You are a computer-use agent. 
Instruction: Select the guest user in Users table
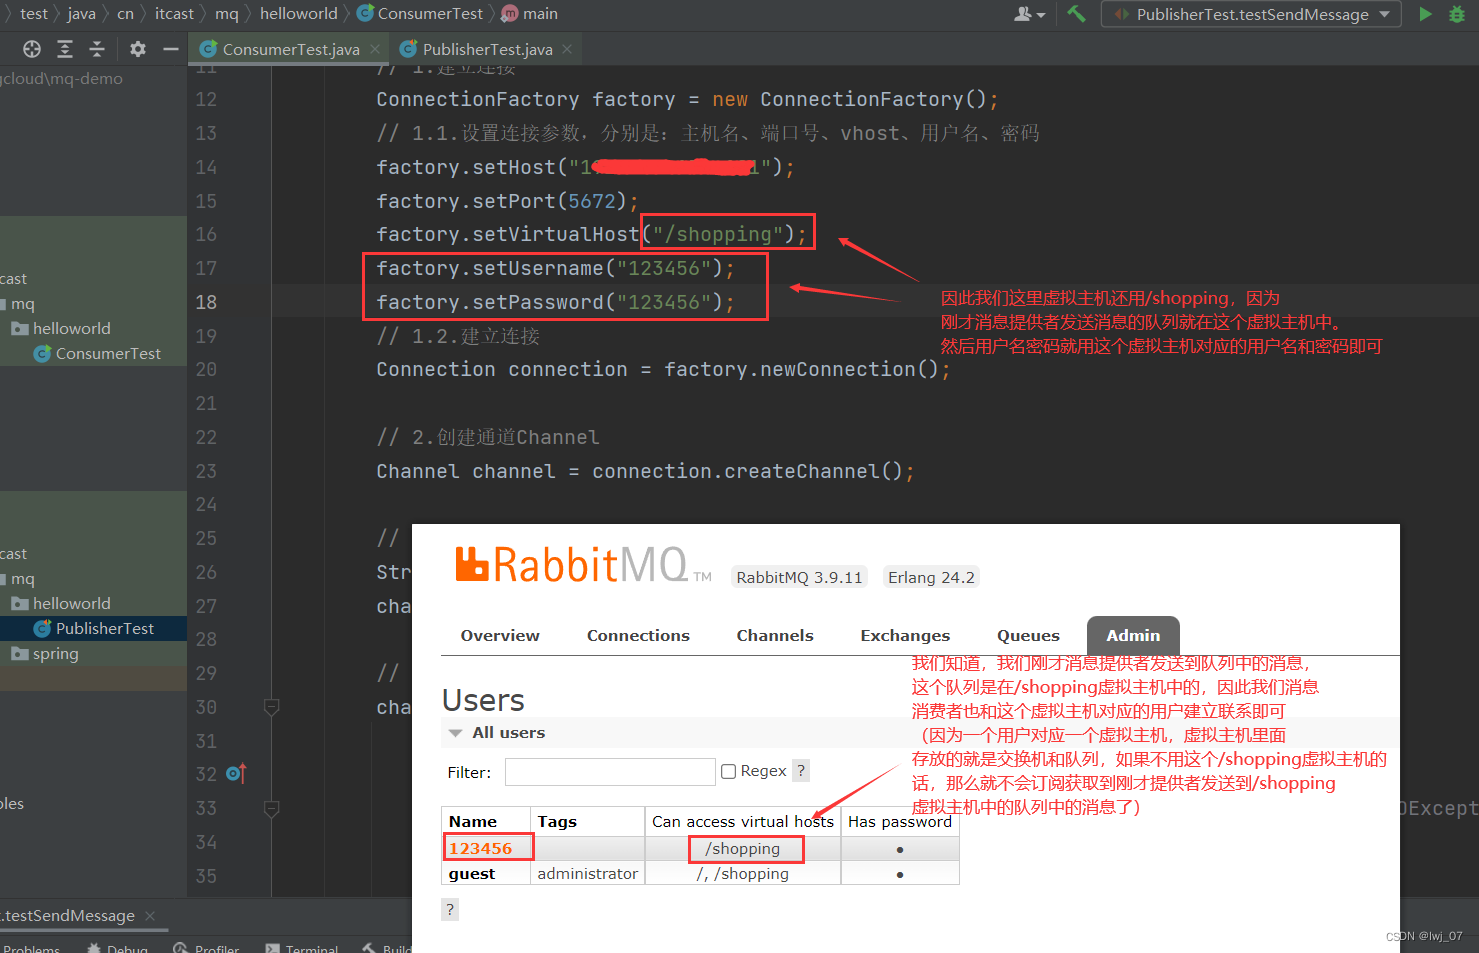[x=470, y=873]
